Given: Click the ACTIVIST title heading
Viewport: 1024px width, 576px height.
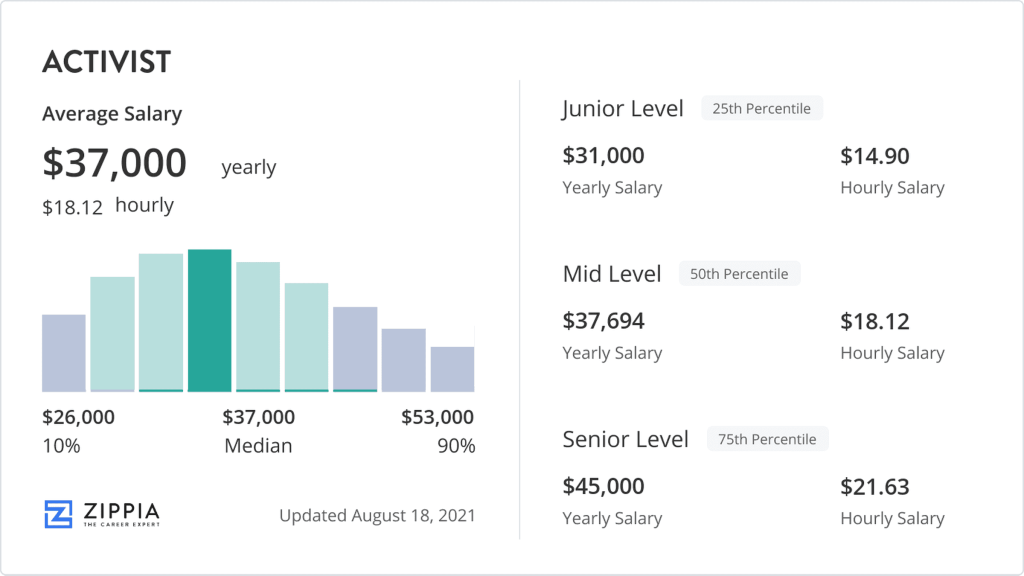Looking at the screenshot, I should click(106, 62).
